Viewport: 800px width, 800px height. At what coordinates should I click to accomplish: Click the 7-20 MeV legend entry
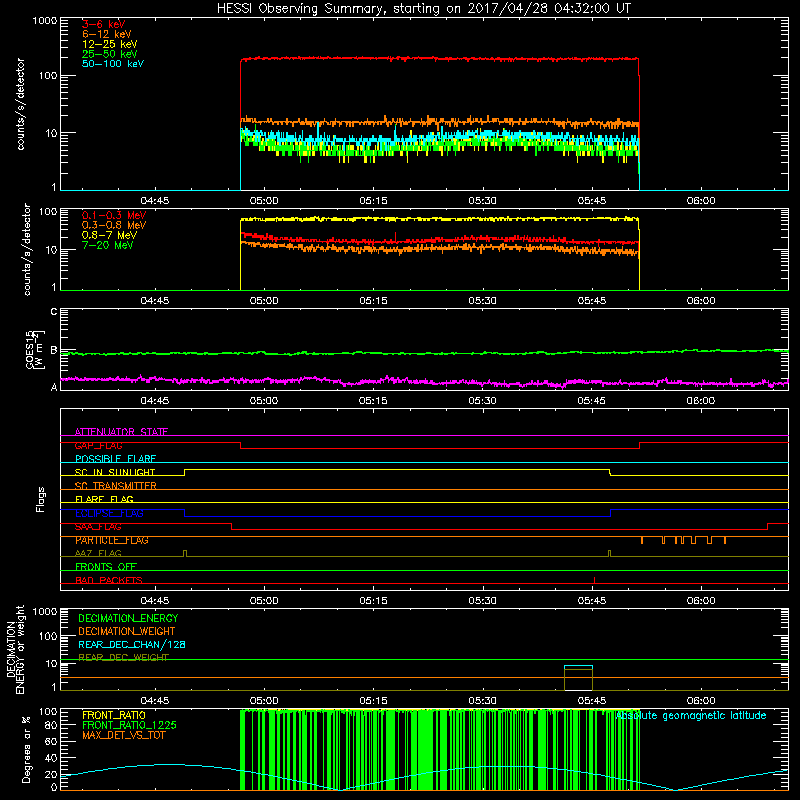(x=107, y=245)
